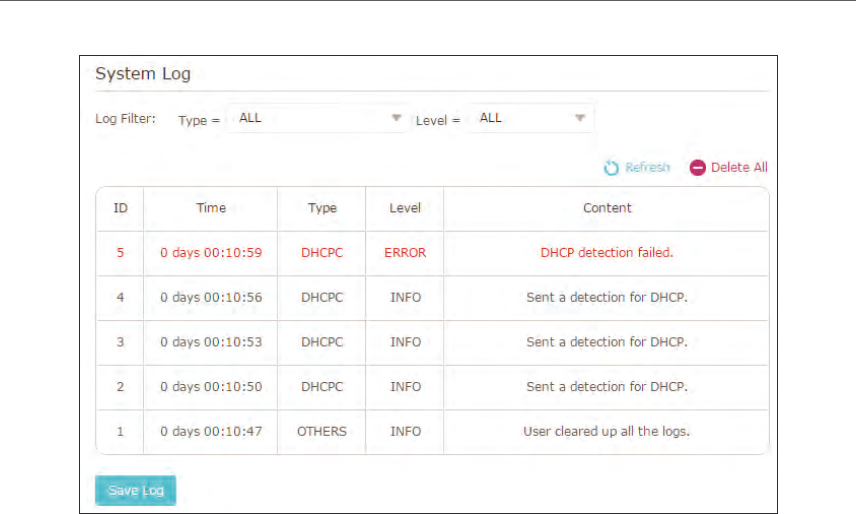Open the Level filter dropdown
Viewport: 856px width, 514px height.
tap(530, 118)
